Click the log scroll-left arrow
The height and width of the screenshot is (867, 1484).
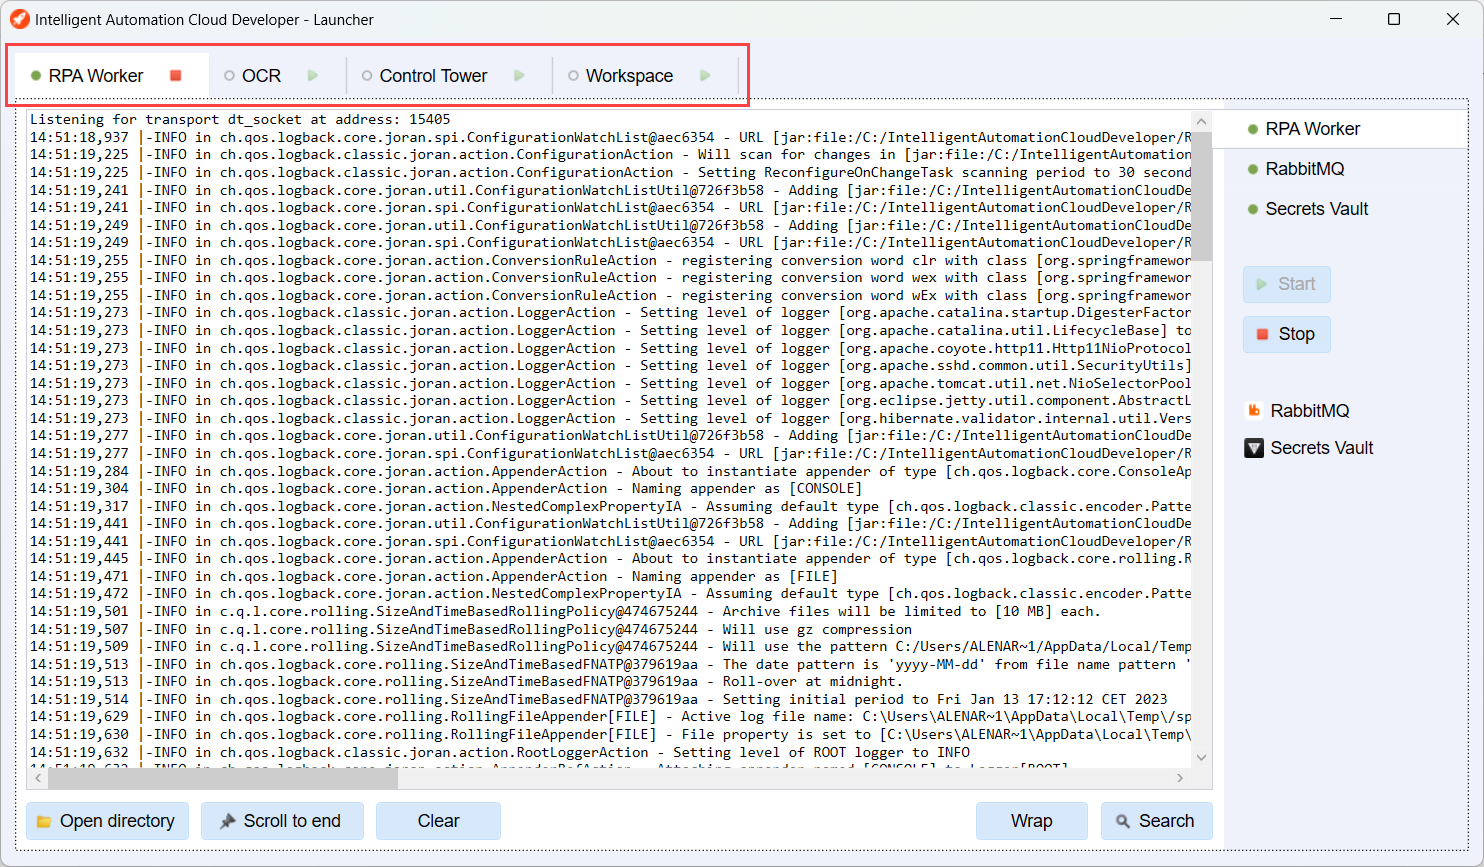38,778
